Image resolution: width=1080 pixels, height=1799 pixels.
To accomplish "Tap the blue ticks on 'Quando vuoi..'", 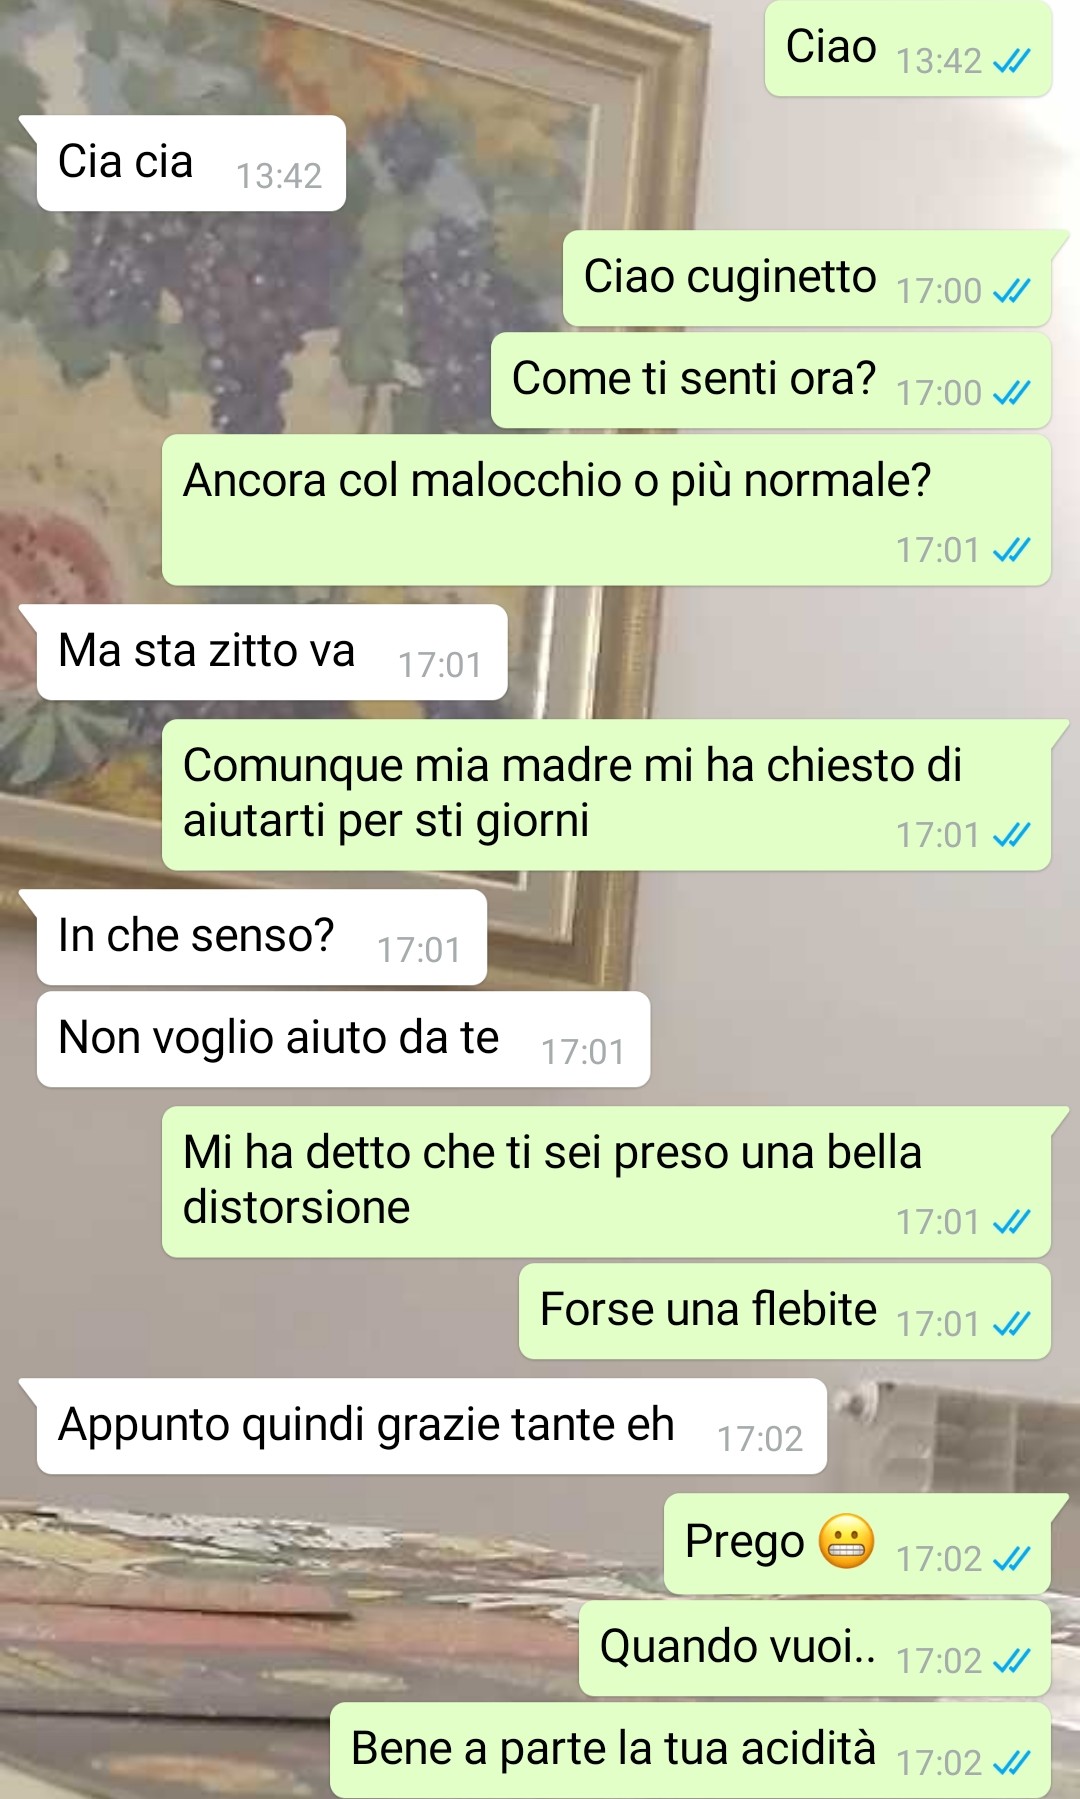I will 1011,1661.
